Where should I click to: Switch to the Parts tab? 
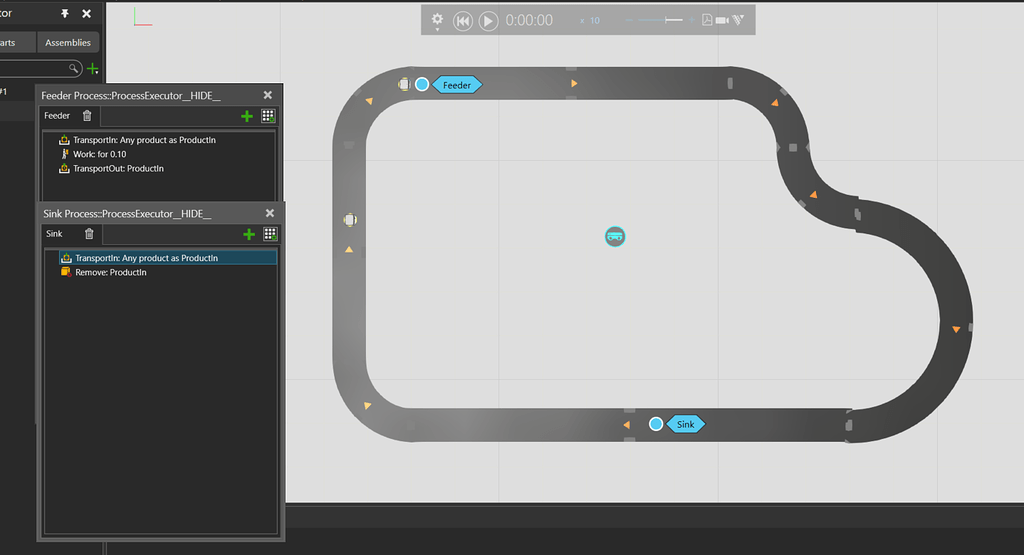tap(16, 42)
